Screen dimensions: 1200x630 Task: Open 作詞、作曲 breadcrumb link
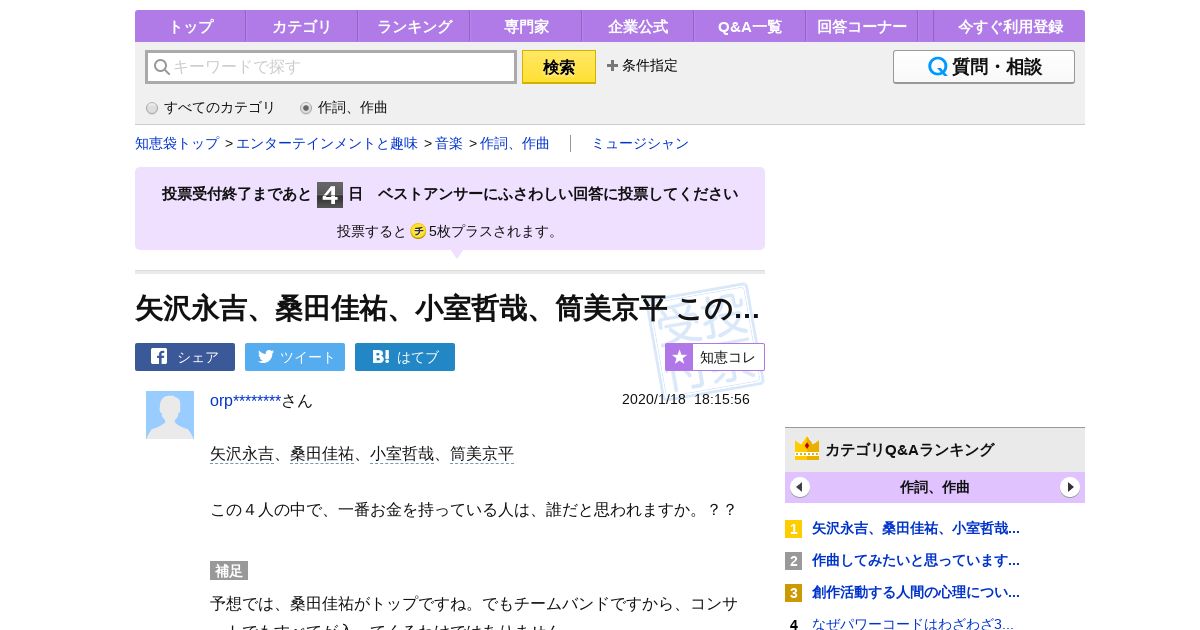[x=515, y=143]
